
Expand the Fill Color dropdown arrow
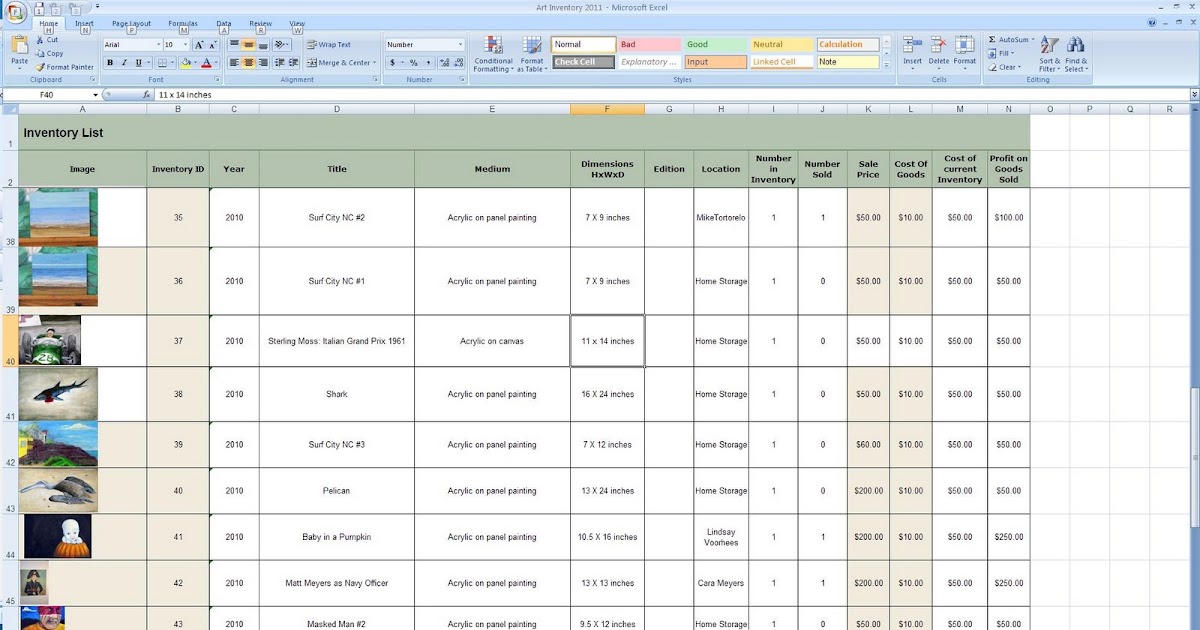pyautogui.click(x=195, y=62)
